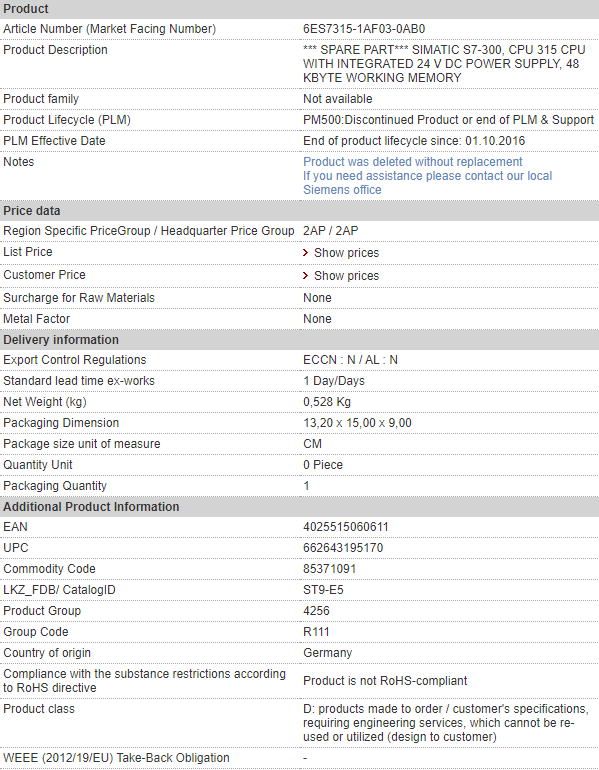The image size is (599, 770).
Task: Click the Net Weight value 0,528 Kg
Action: pos(327,402)
